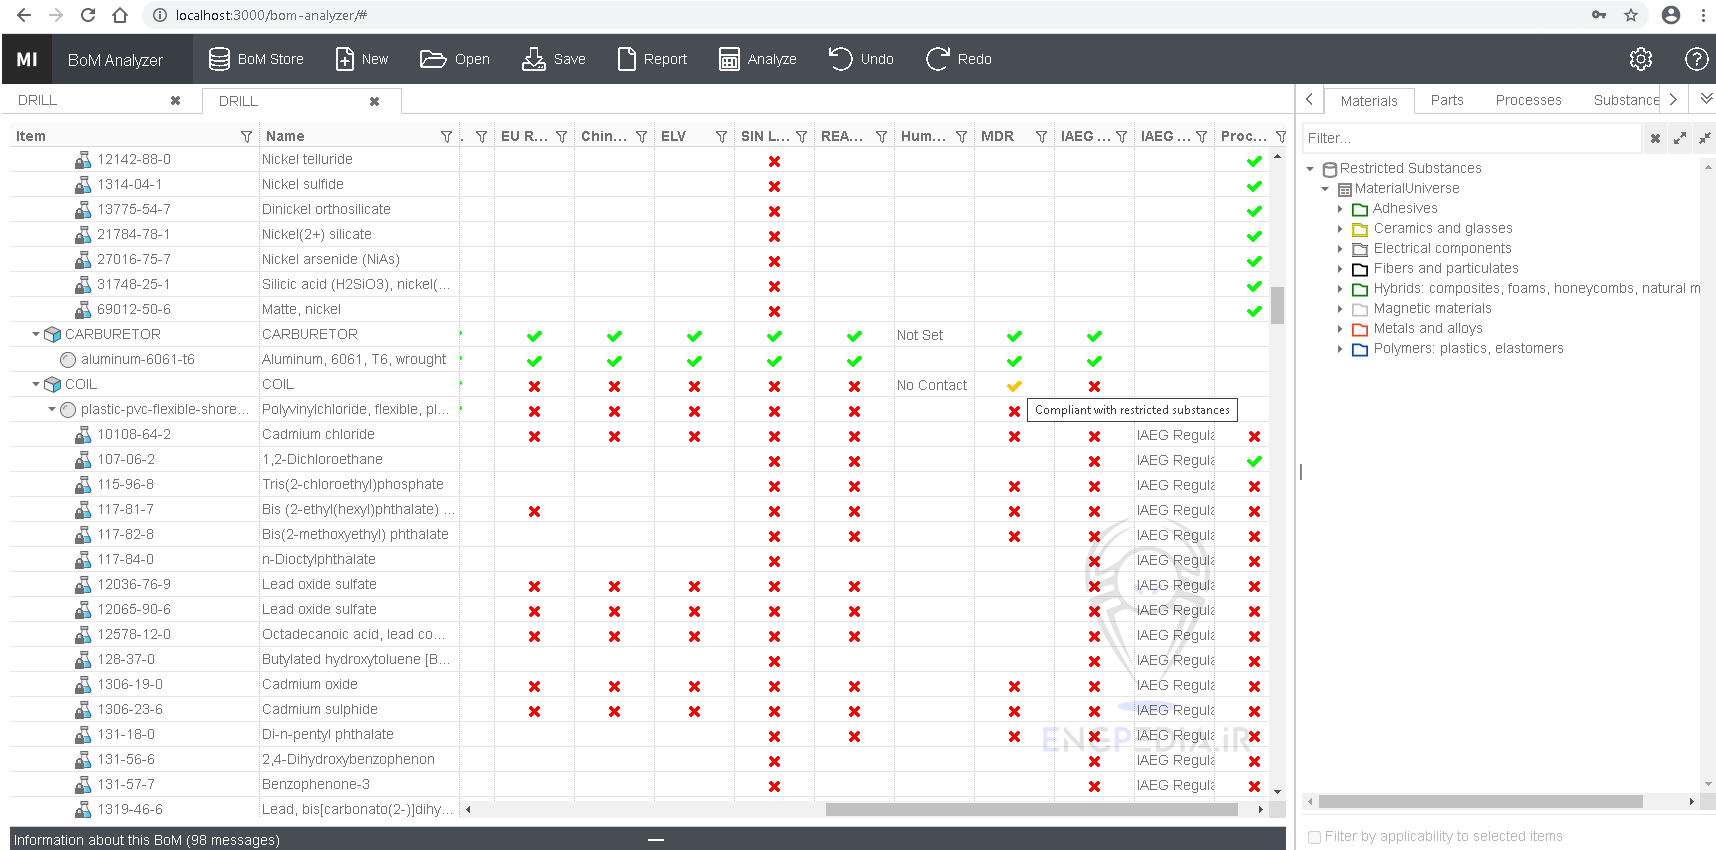The width and height of the screenshot is (1716, 850).
Task: Create a new BoM with New
Action: pos(361,59)
